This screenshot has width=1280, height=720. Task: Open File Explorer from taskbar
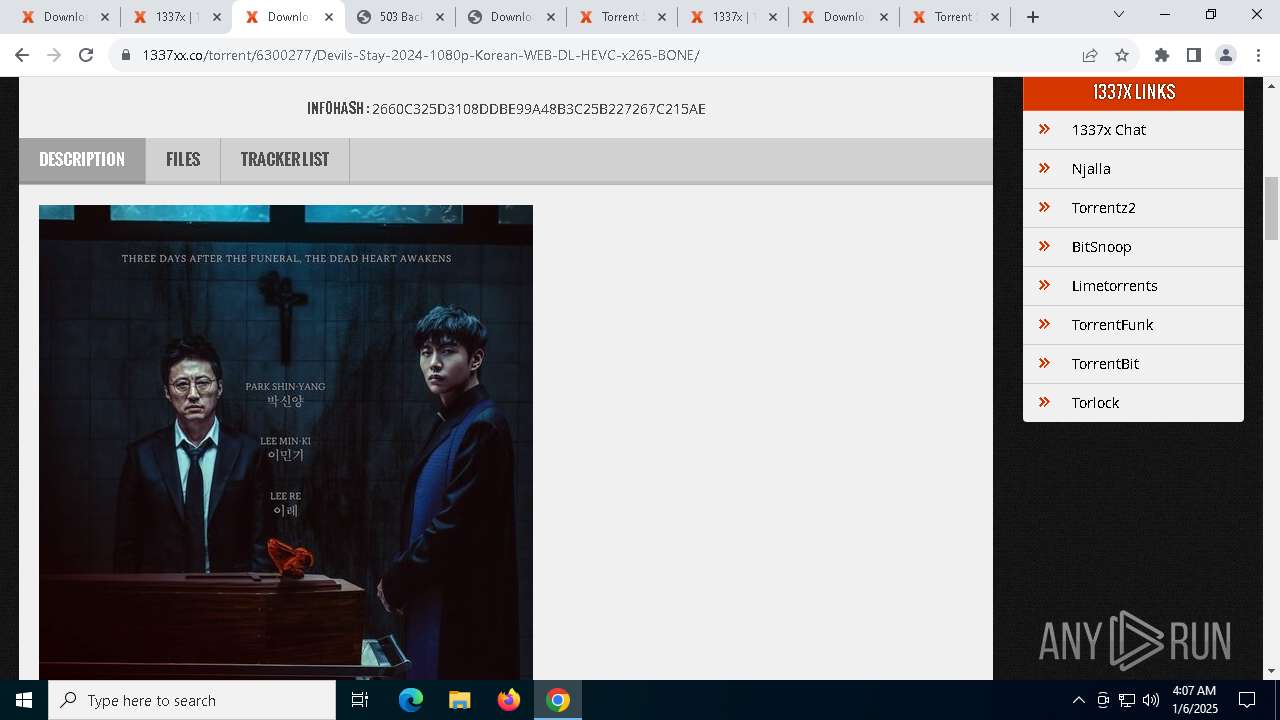459,700
